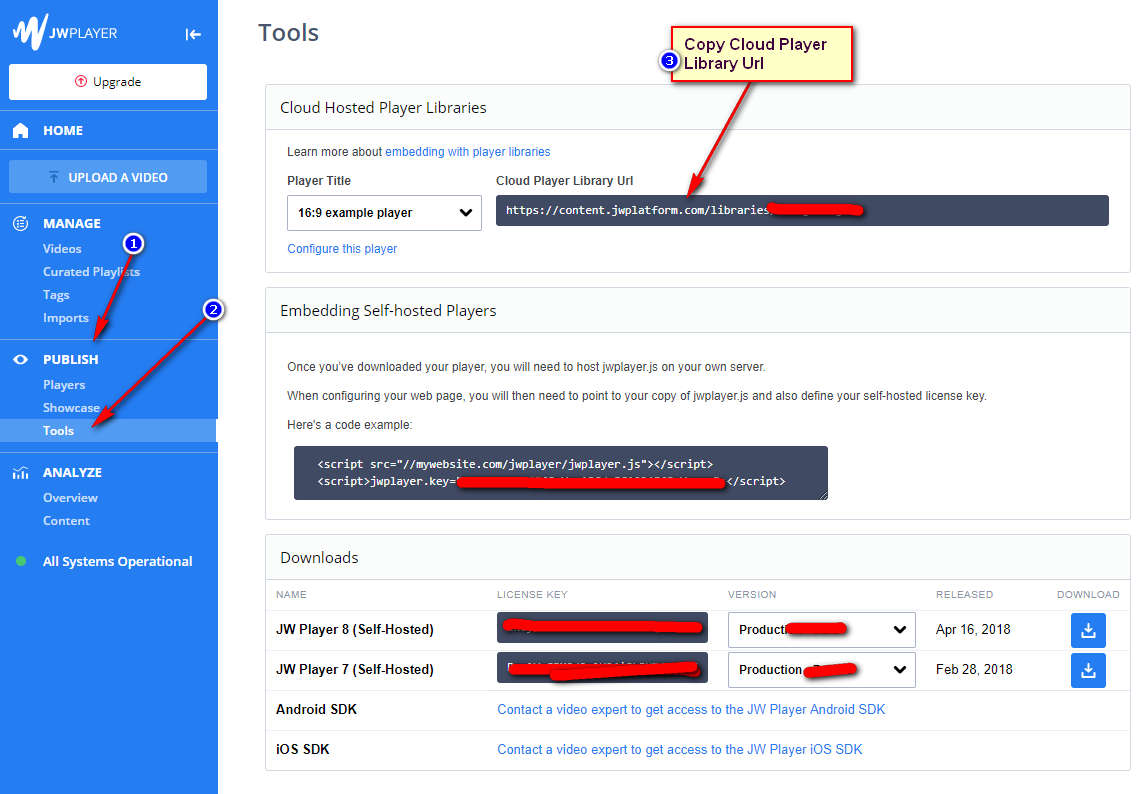This screenshot has width=1141, height=794.
Task: Click the JW Player logo
Action: [x=65, y=32]
